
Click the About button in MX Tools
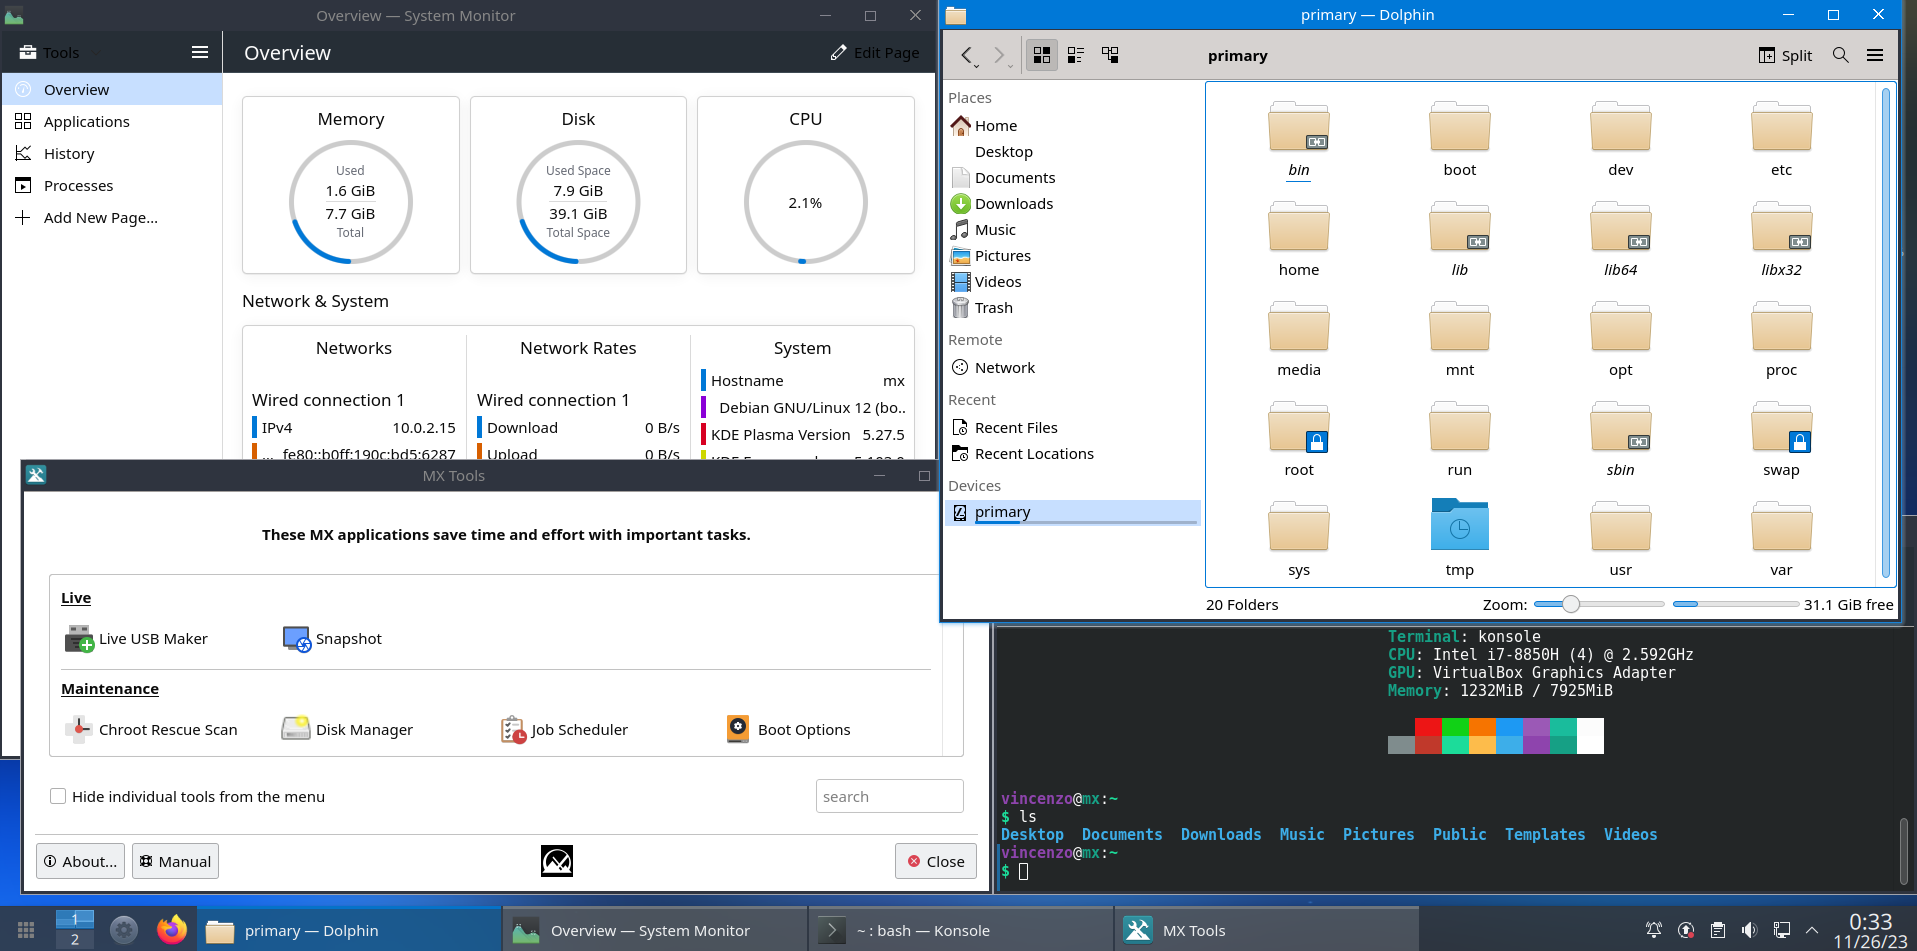coord(81,862)
